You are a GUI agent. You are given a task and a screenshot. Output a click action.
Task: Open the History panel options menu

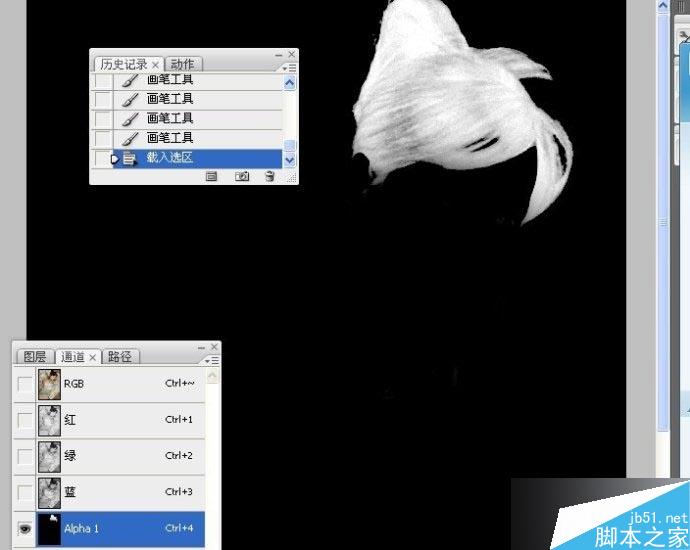coord(289,68)
